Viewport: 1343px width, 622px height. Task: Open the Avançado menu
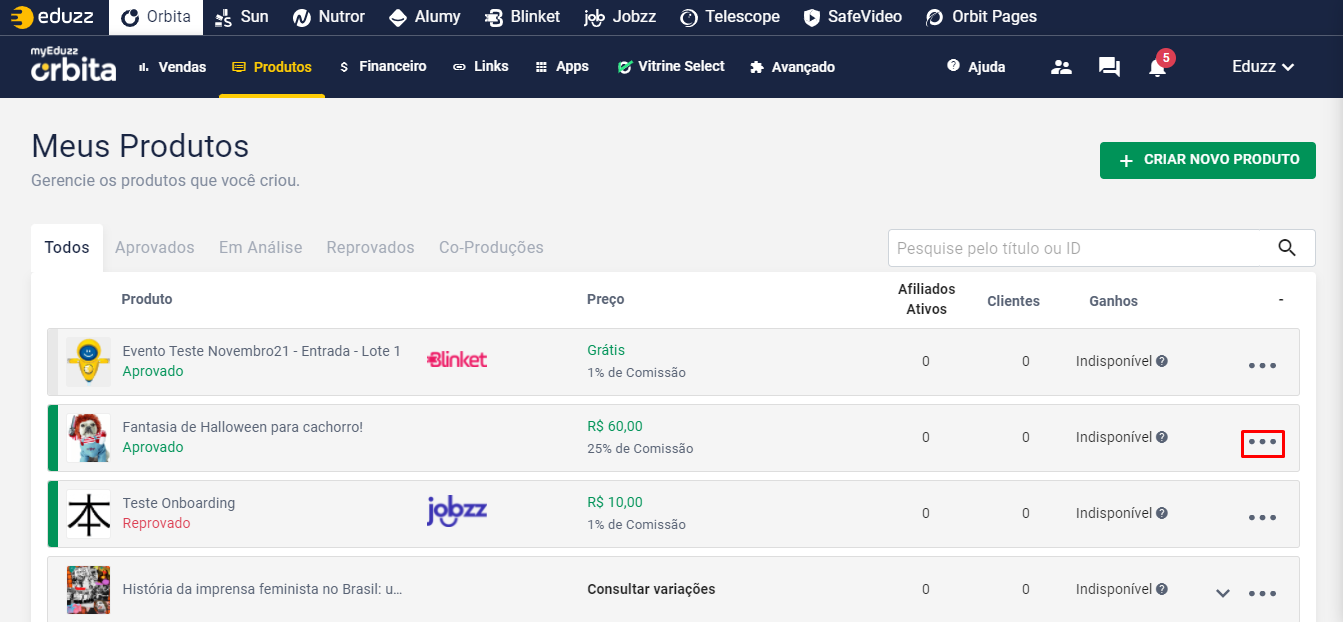pyautogui.click(x=792, y=67)
